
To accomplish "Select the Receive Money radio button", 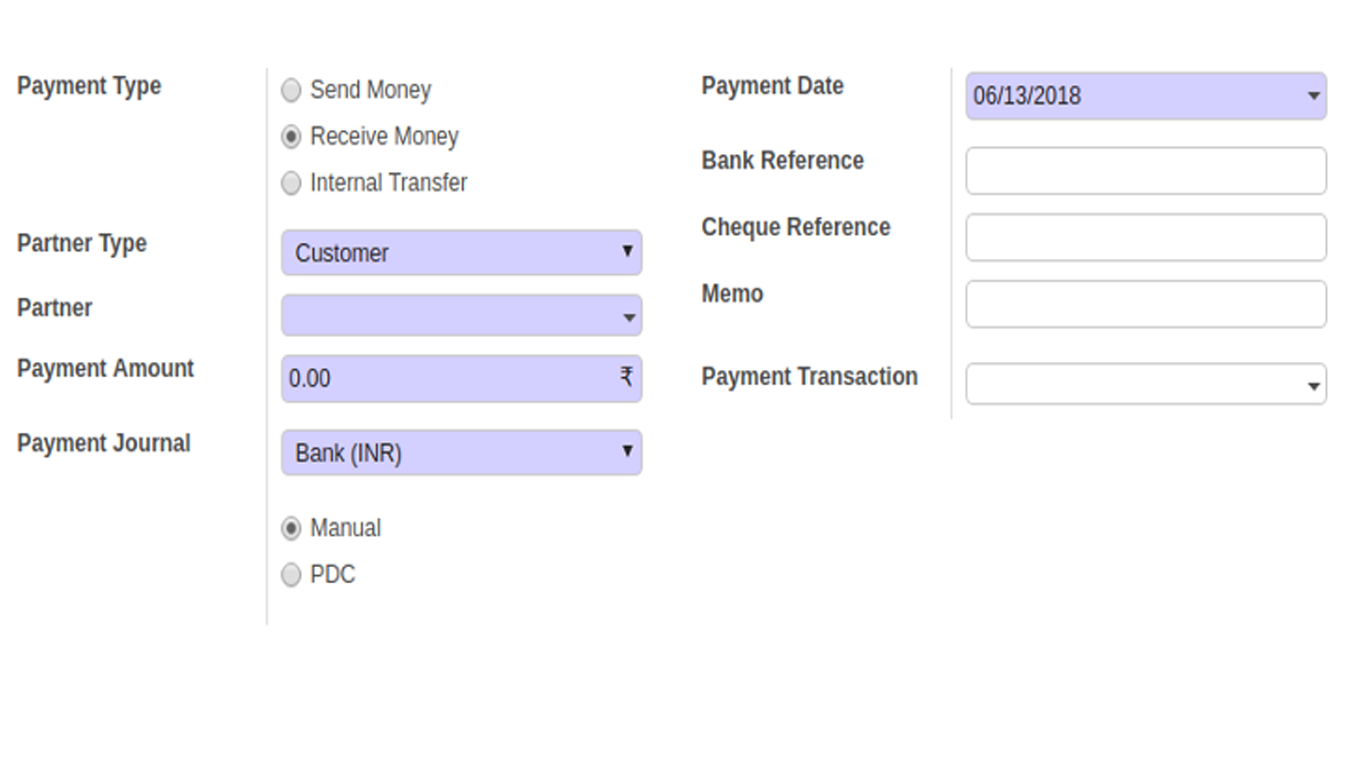I will click(291, 137).
